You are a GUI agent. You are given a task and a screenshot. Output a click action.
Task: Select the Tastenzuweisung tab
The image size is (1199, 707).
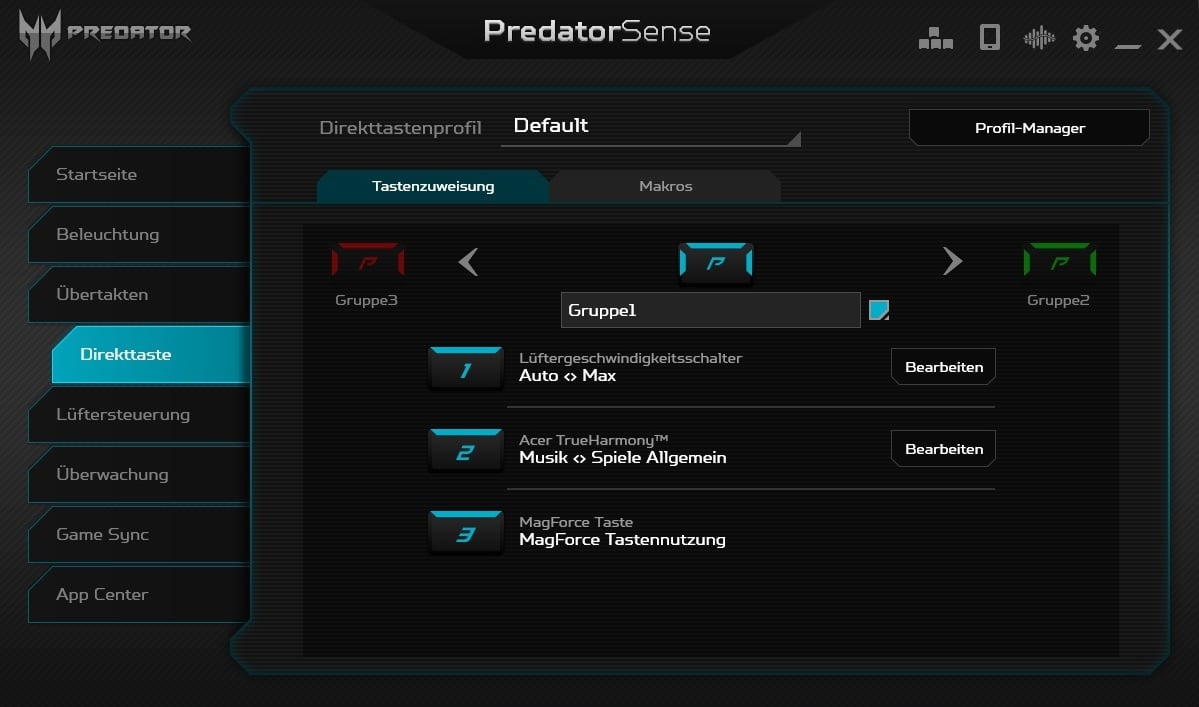(433, 186)
